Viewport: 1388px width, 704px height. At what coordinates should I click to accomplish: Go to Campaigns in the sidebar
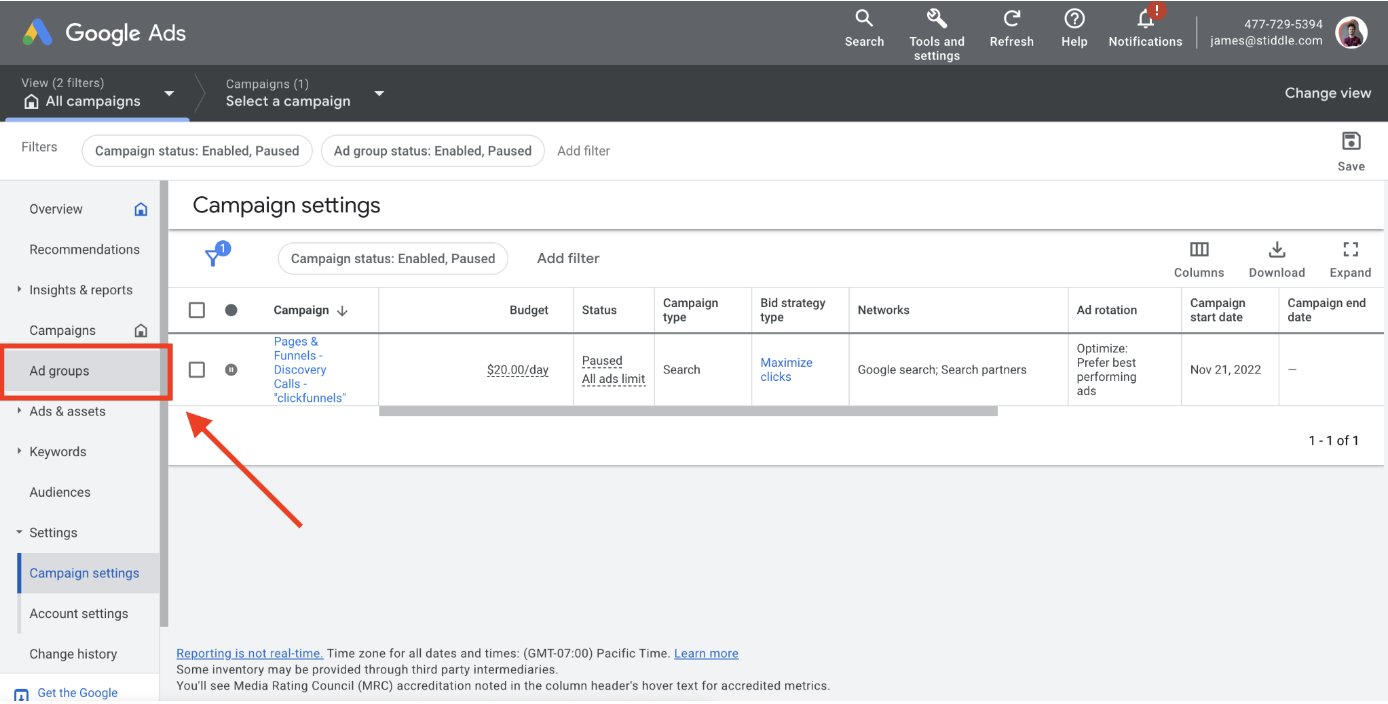63,330
